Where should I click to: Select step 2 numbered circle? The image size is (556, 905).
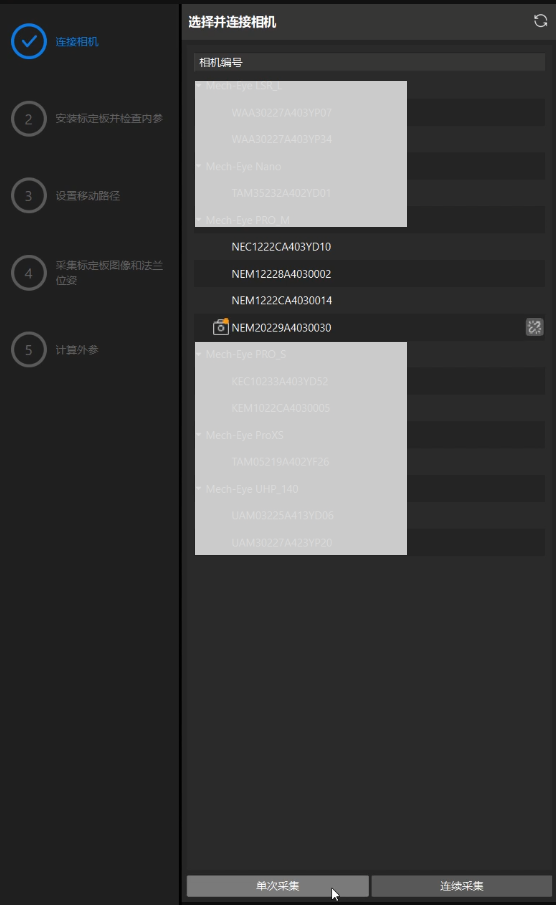29,119
